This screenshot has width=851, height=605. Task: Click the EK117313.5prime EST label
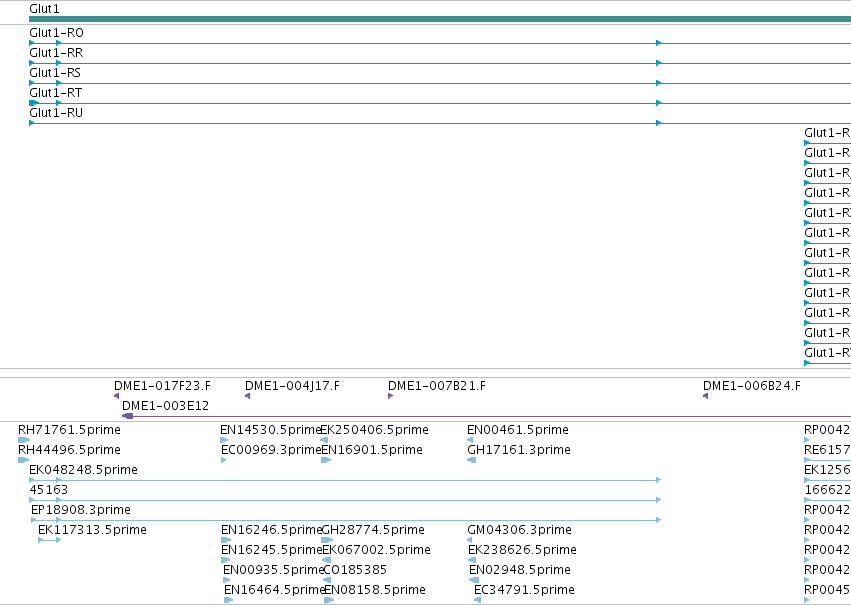coord(92,531)
